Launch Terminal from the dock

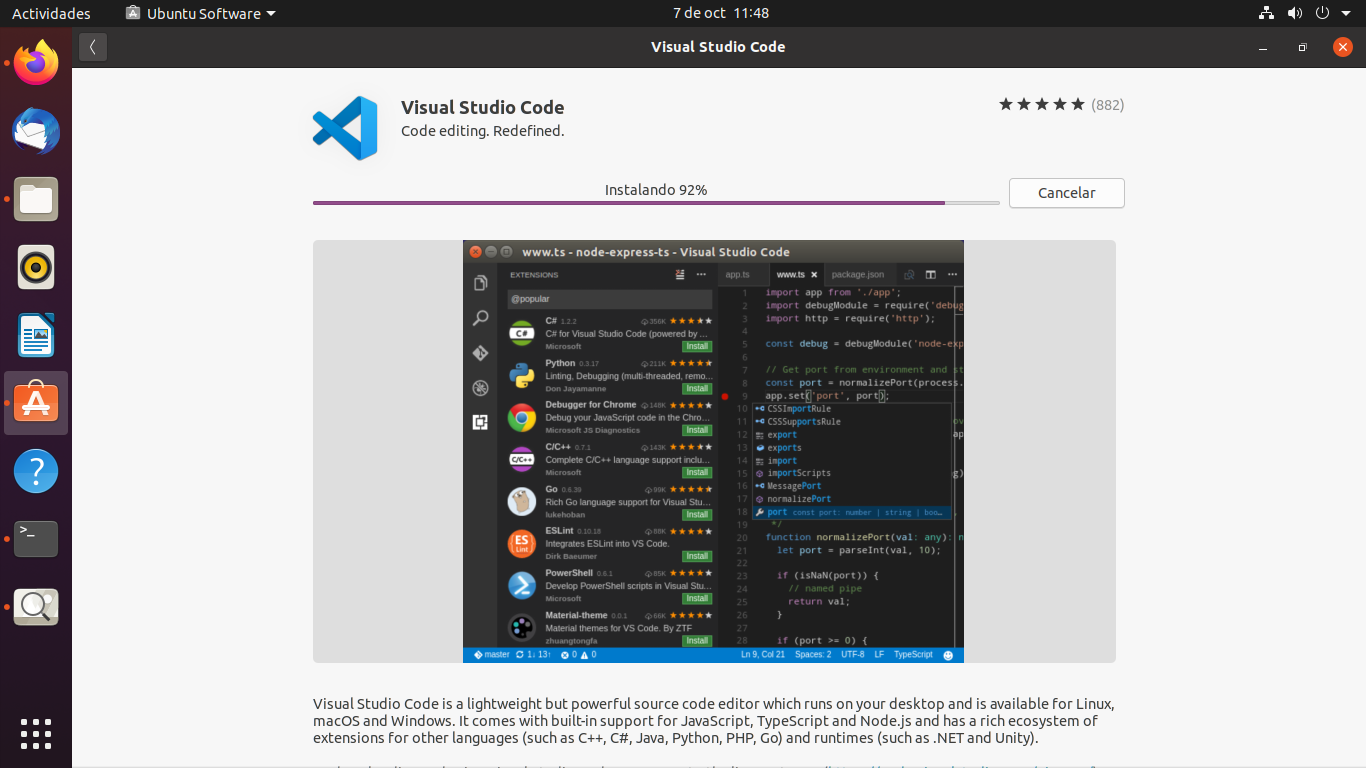pyautogui.click(x=36, y=539)
